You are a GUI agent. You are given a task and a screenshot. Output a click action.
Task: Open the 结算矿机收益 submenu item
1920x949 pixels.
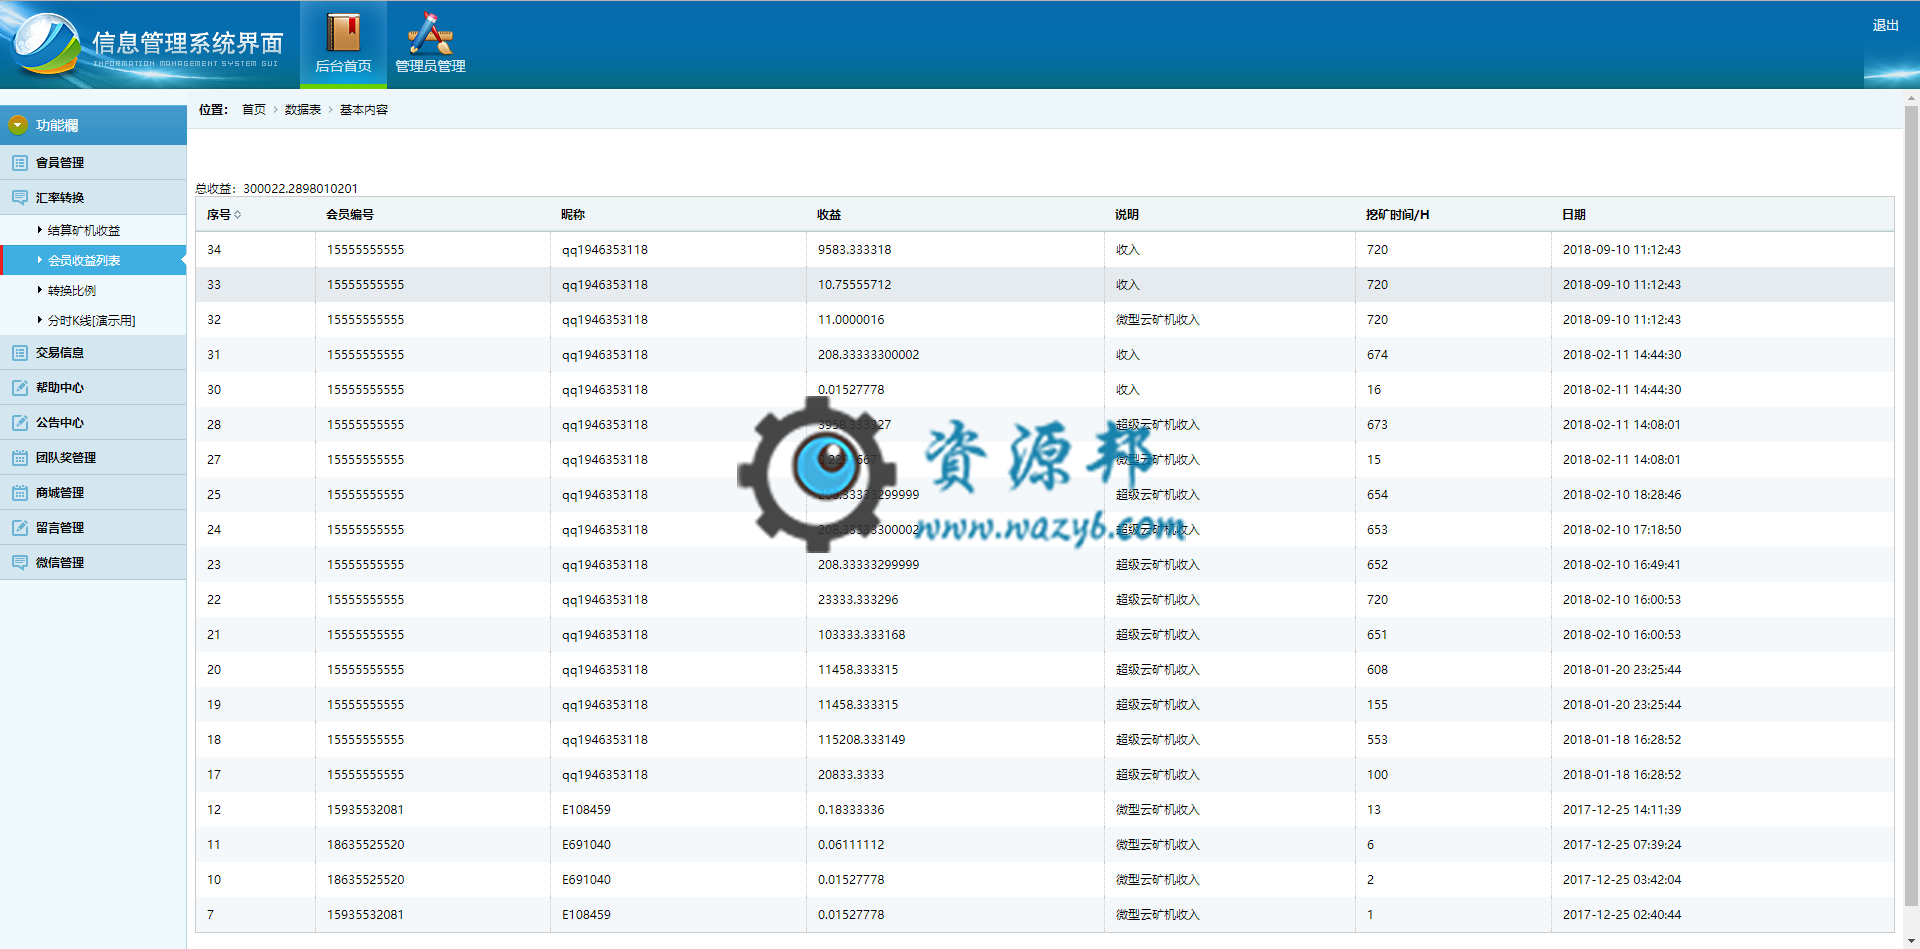[84, 230]
